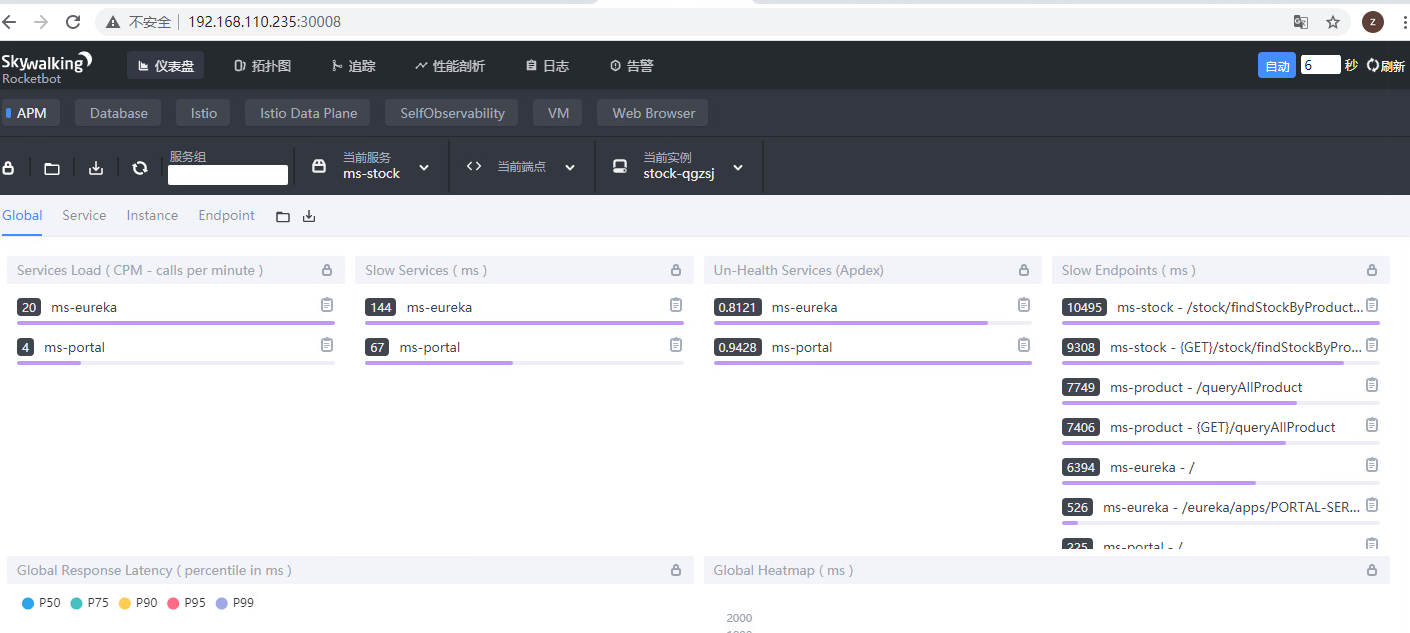Click the service group input field
This screenshot has width=1410, height=633.
[228, 175]
